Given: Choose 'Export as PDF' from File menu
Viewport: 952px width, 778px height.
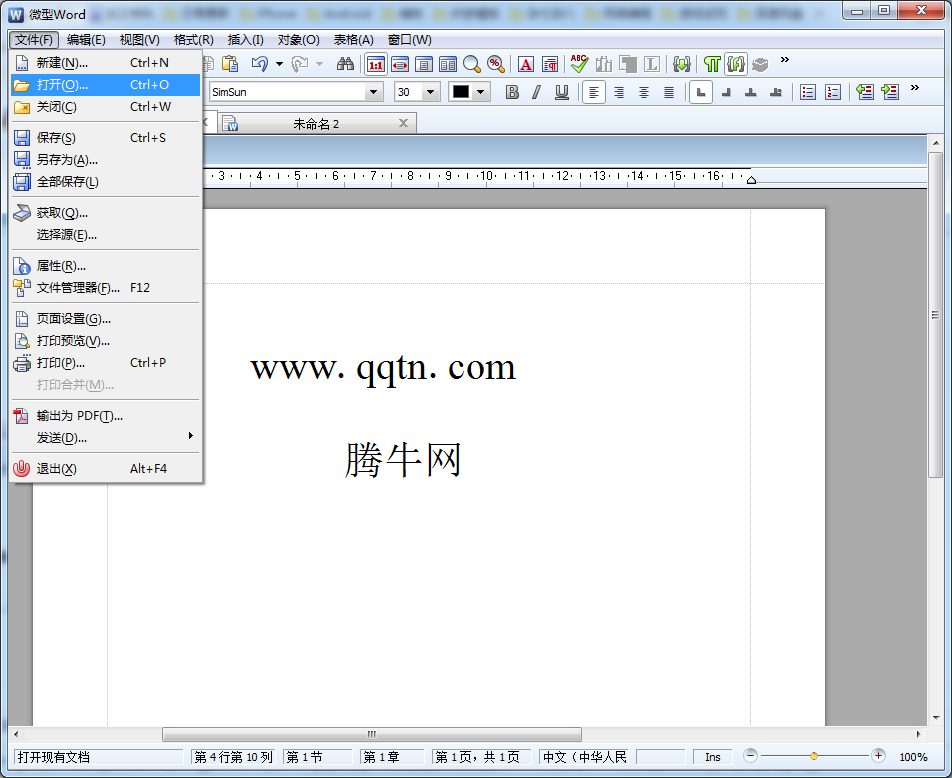Looking at the screenshot, I should 79,416.
